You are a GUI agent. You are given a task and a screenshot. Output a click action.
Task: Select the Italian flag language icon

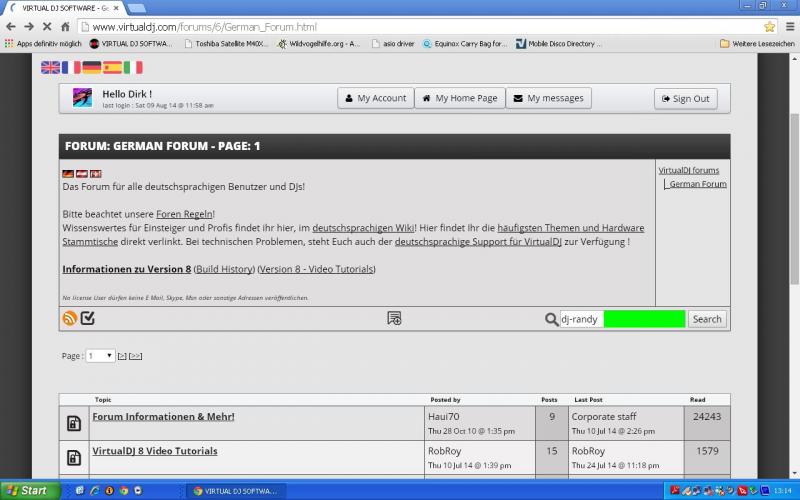133,67
